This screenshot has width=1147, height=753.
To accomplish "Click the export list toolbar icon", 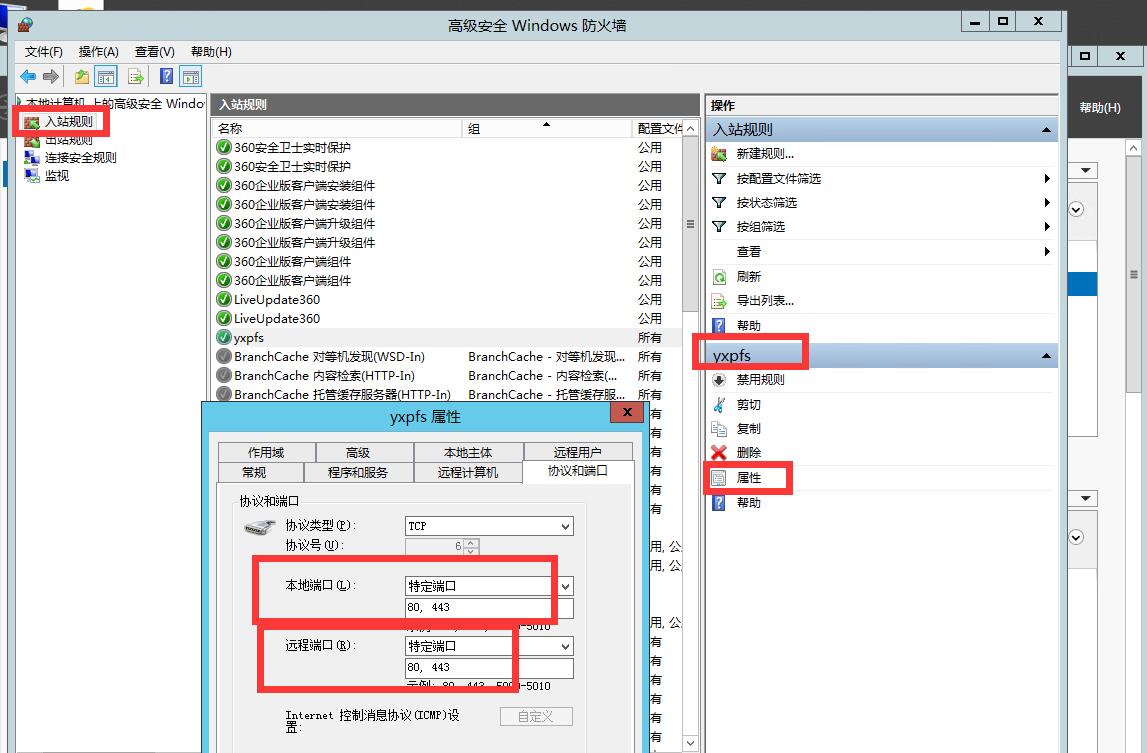I will pyautogui.click(x=135, y=76).
